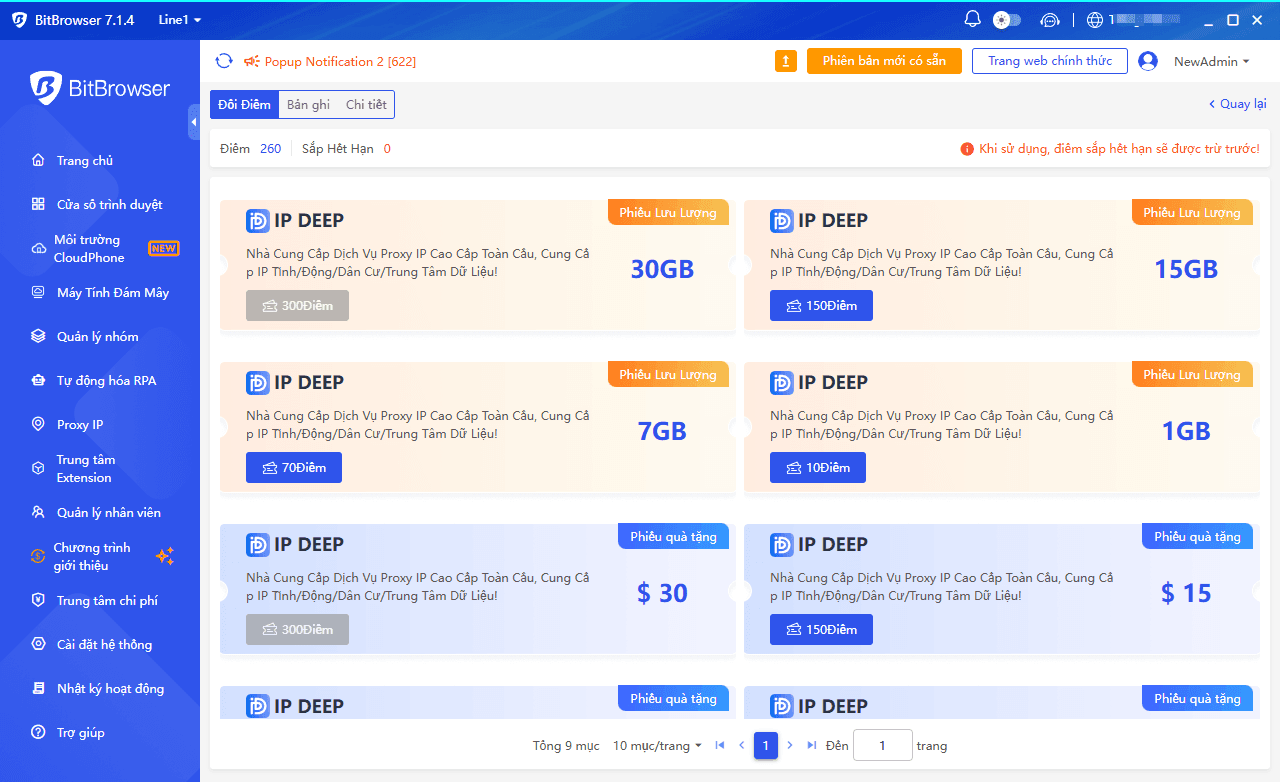Click the red warning icon beside expiry notice
This screenshot has width=1280, height=782.
(x=967, y=149)
